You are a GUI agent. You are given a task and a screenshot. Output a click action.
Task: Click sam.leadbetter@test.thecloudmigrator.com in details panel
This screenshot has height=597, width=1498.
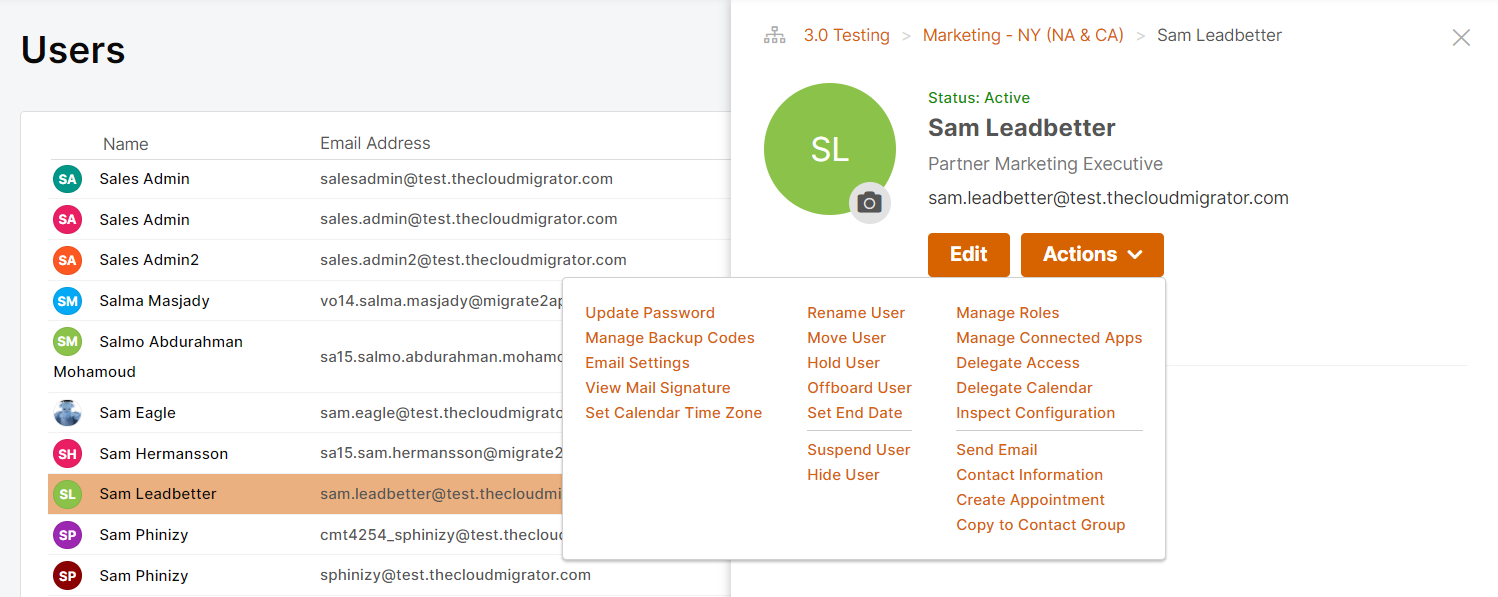[1108, 198]
